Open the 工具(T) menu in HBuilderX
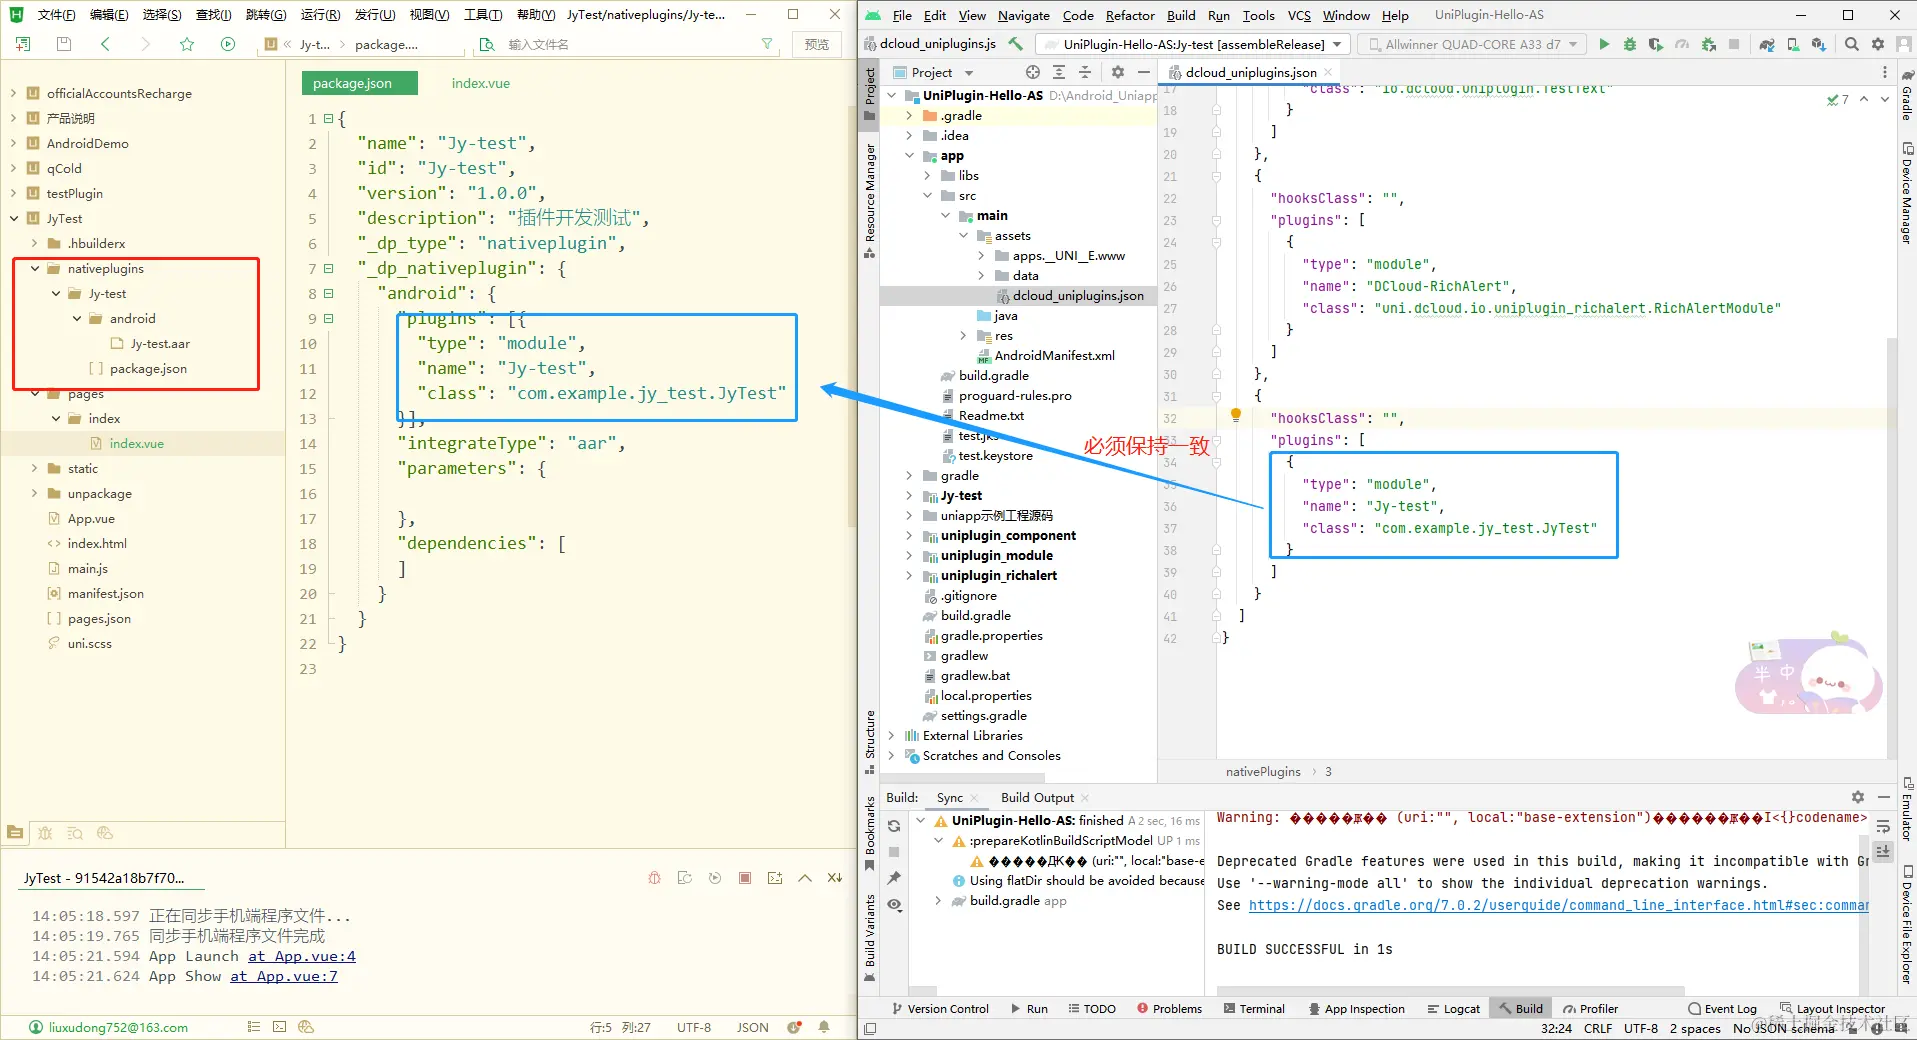 (x=483, y=15)
